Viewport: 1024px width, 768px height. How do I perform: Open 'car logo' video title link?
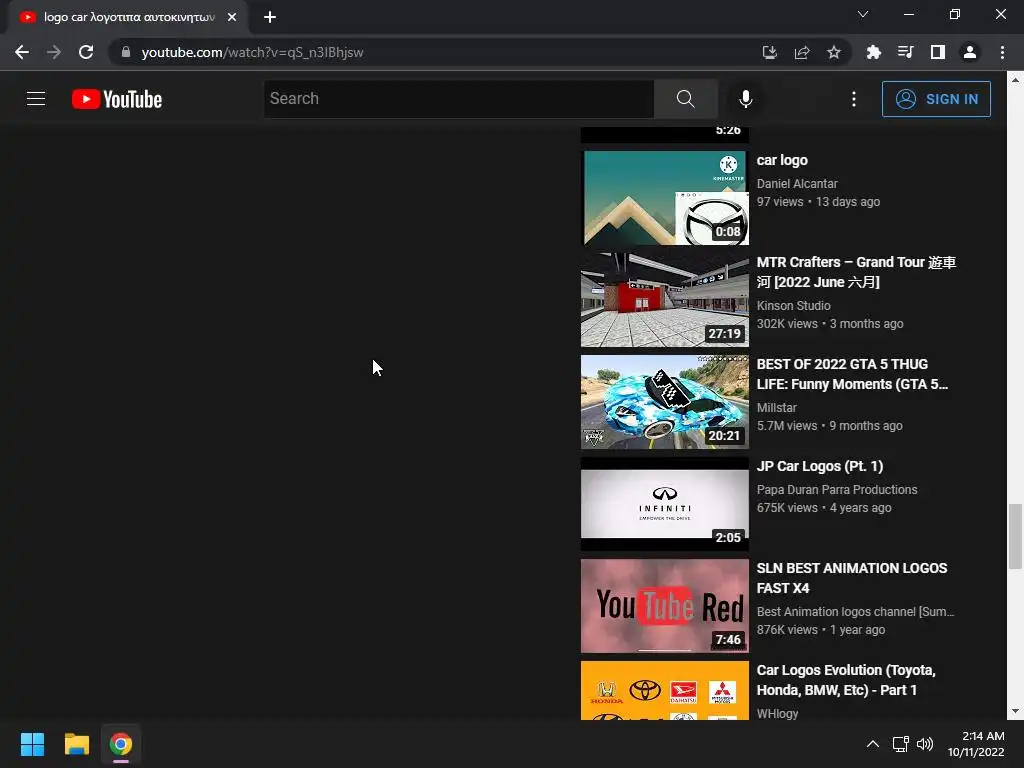782,160
